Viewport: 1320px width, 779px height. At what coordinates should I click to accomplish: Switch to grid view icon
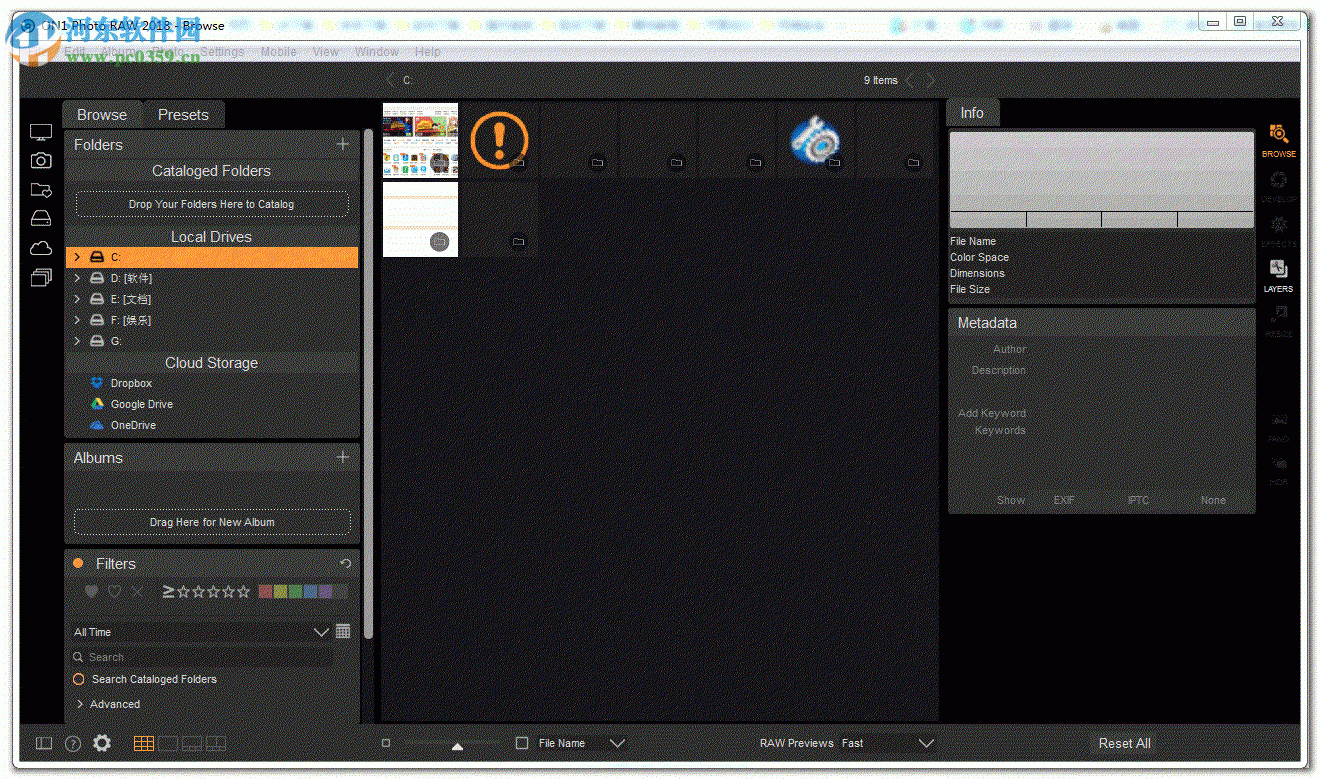click(144, 743)
